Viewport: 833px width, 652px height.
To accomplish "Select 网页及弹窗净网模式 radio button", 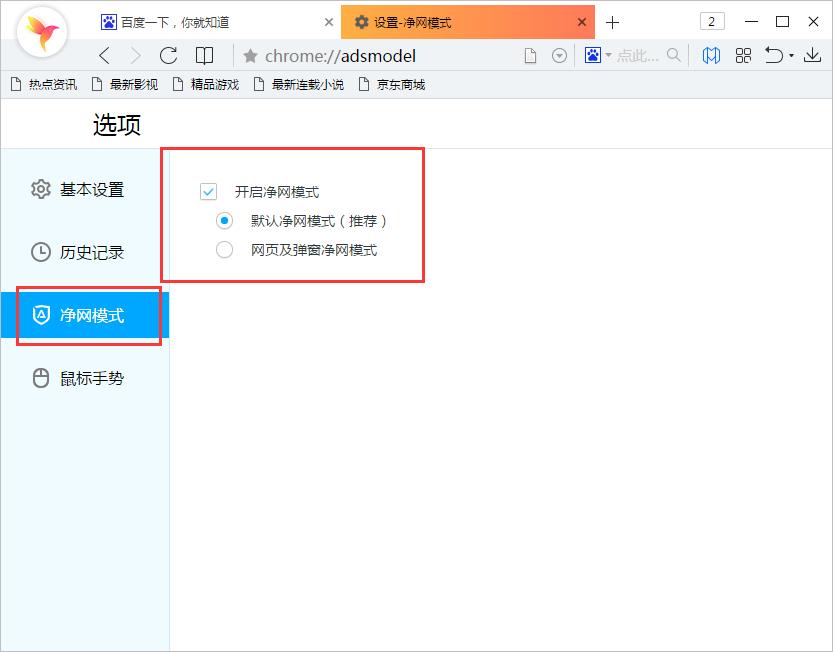I will click(x=225, y=250).
